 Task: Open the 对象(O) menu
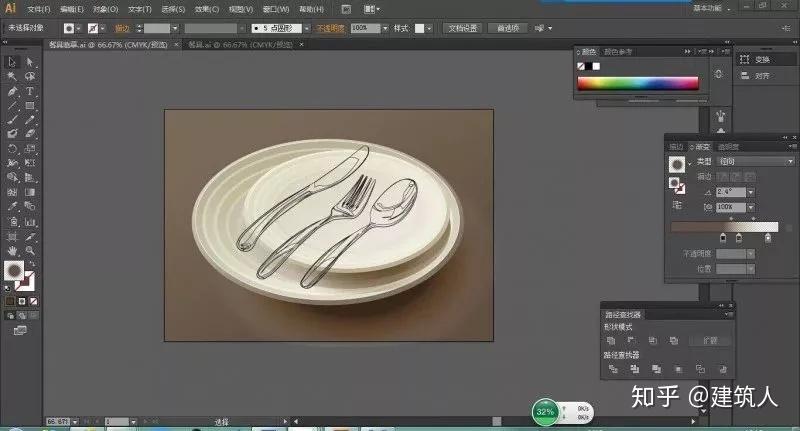tap(106, 9)
